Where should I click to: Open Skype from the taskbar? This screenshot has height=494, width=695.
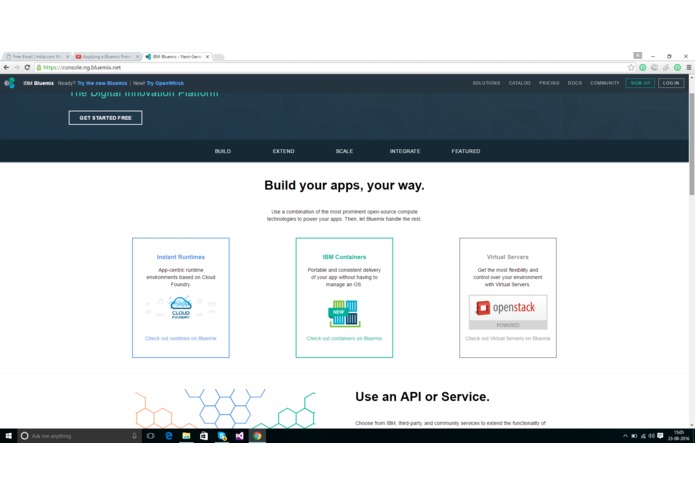click(x=222, y=436)
